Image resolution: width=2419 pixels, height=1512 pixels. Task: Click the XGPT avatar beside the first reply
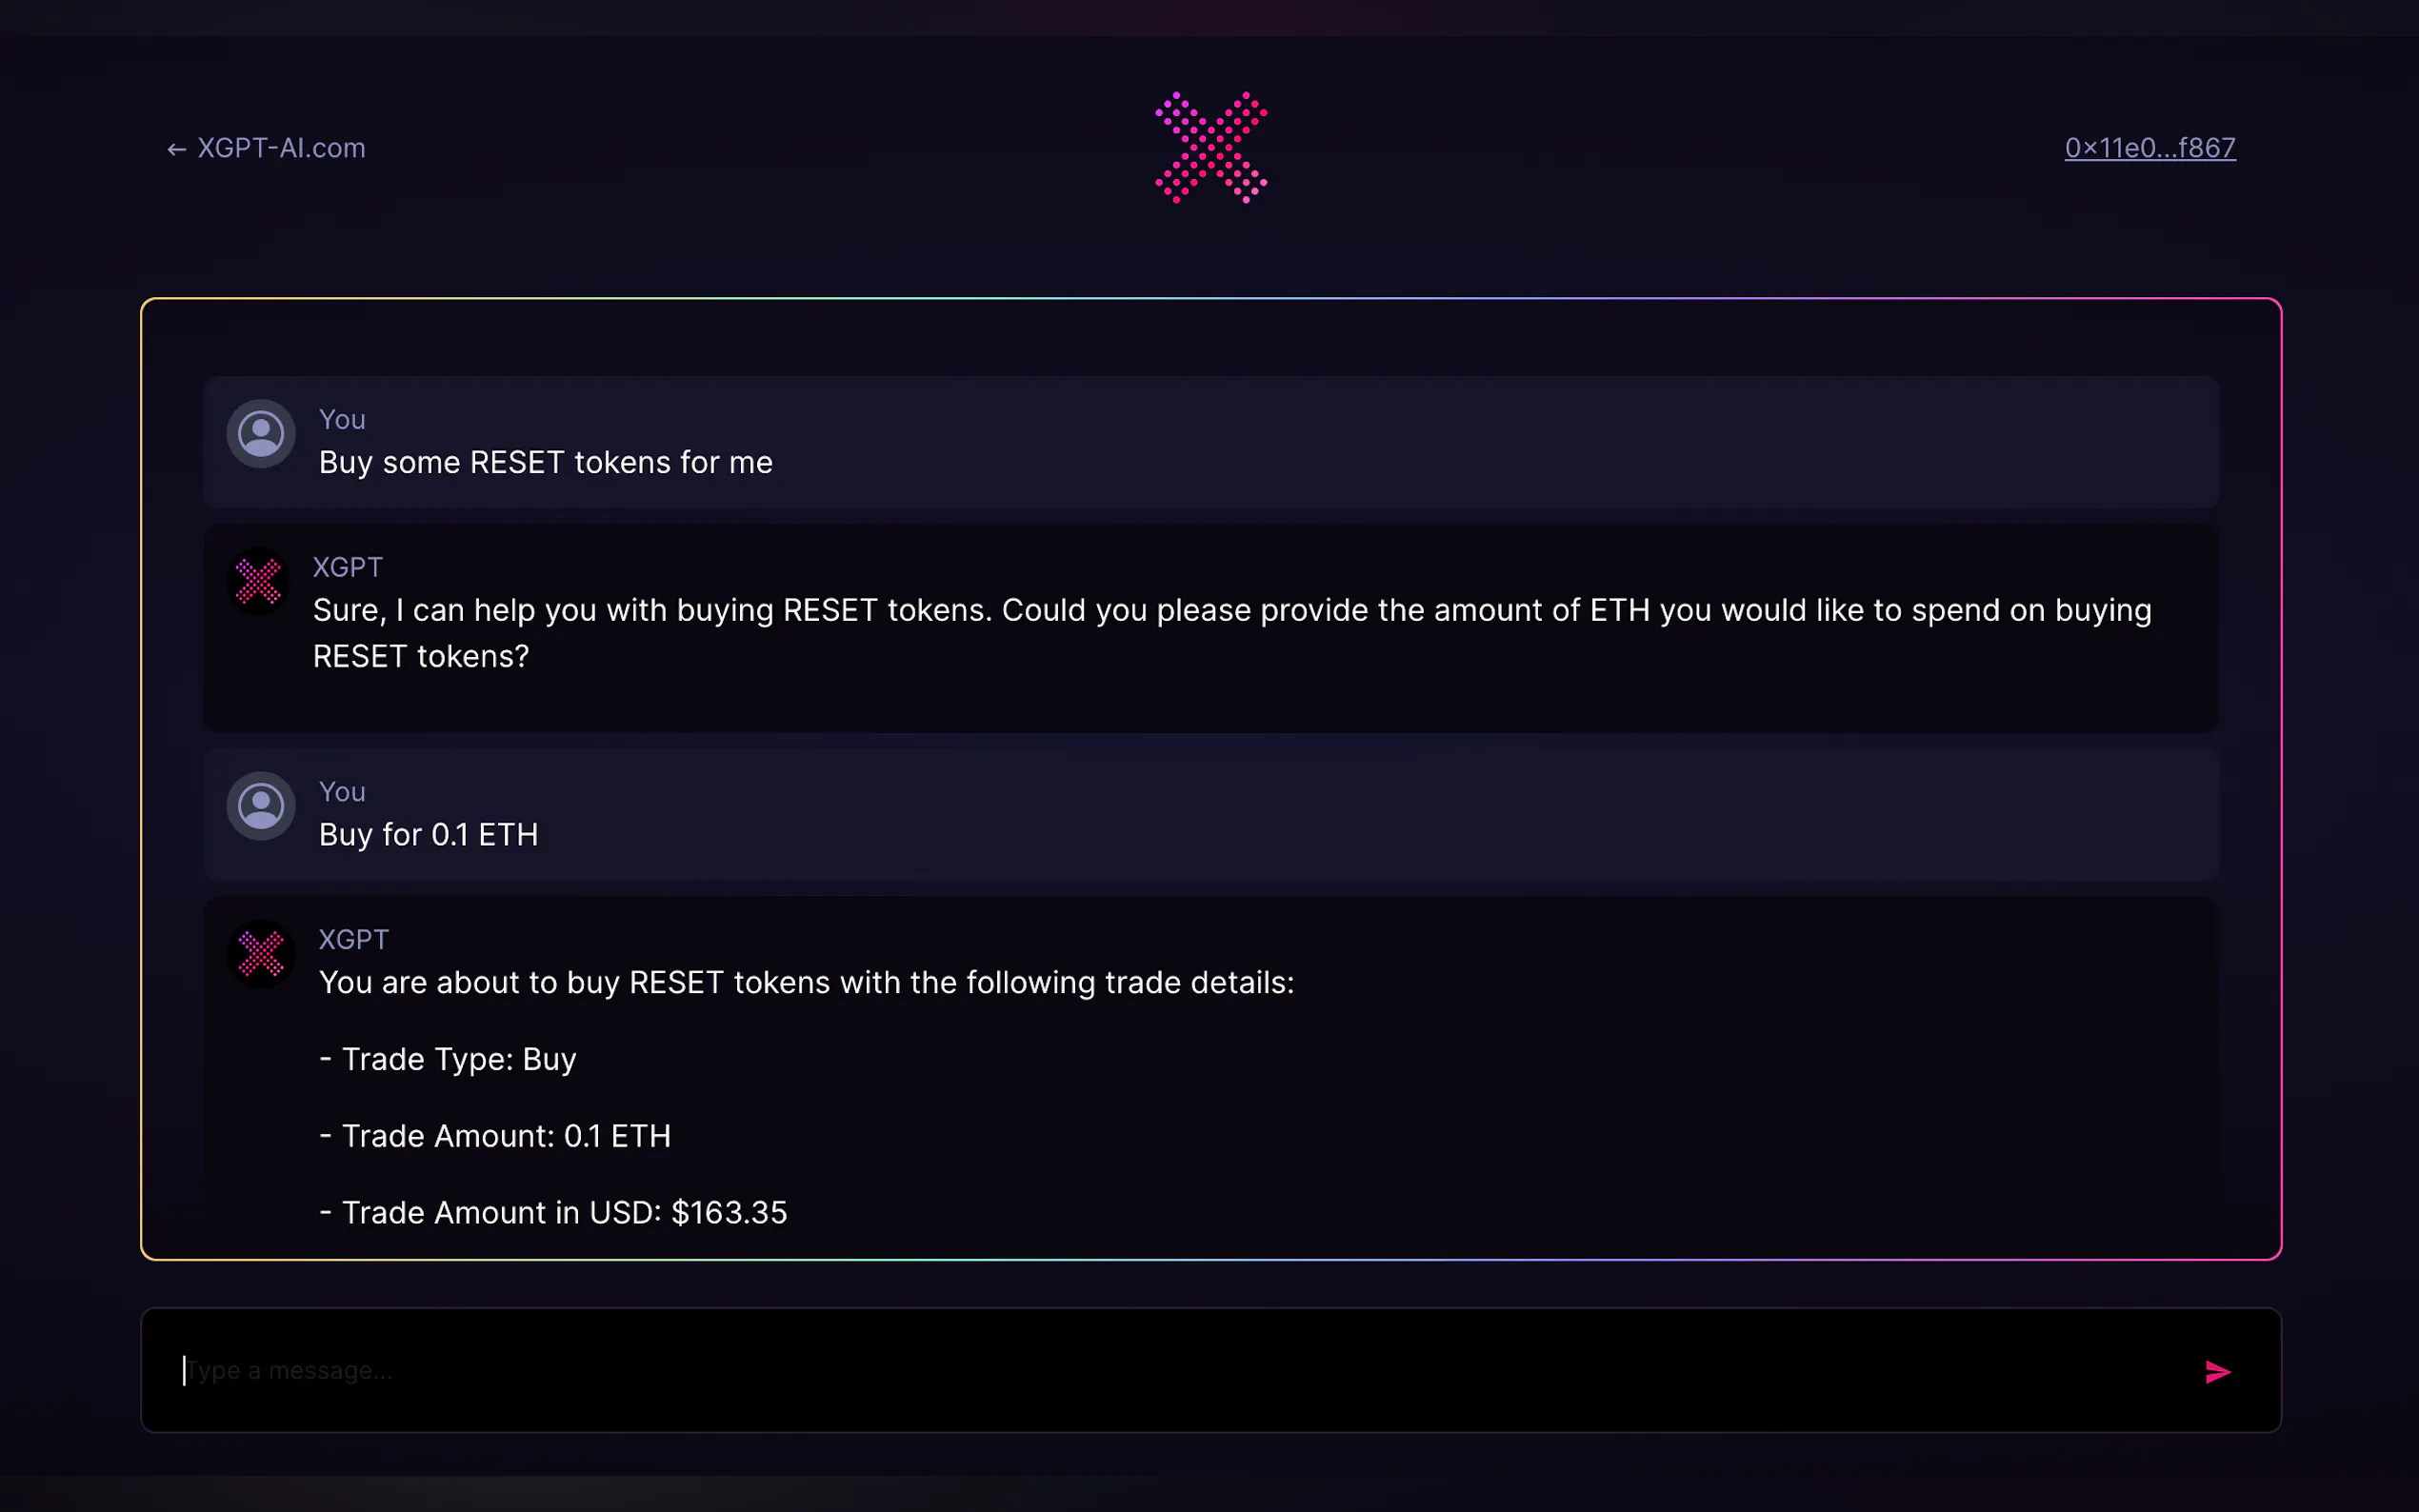point(259,581)
